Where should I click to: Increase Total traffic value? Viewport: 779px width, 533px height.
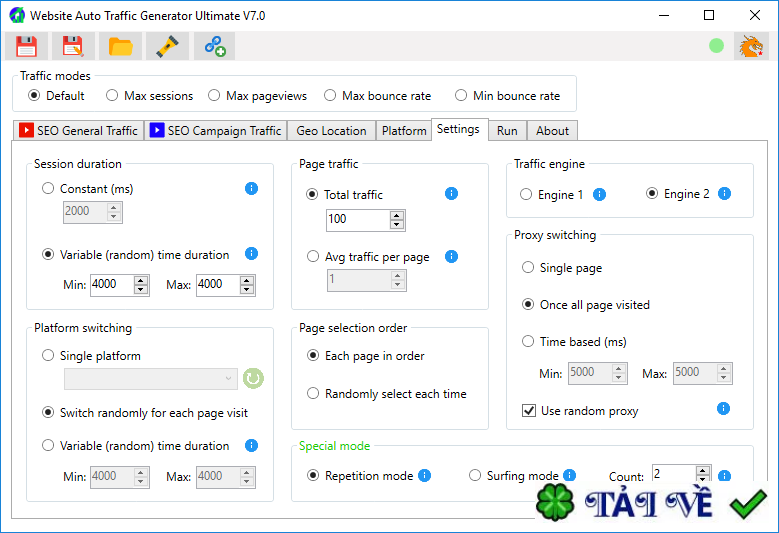[x=396, y=216]
